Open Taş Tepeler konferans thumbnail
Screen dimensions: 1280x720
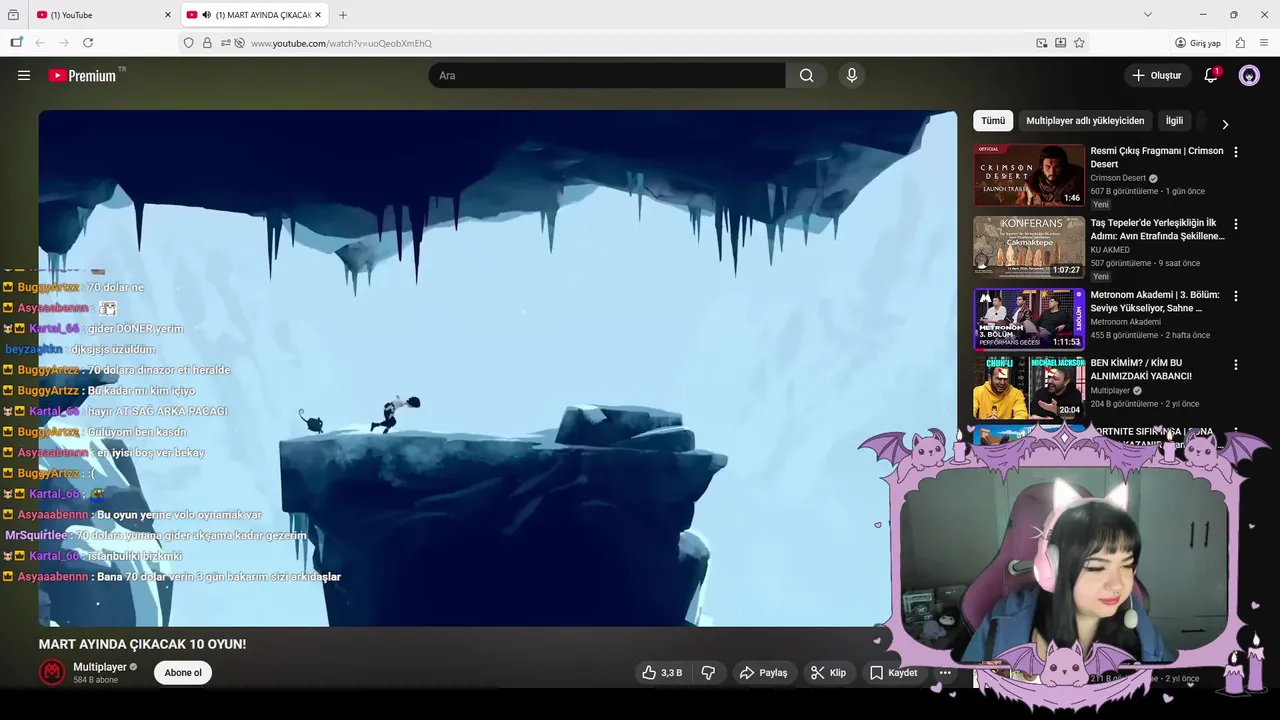[1029, 247]
